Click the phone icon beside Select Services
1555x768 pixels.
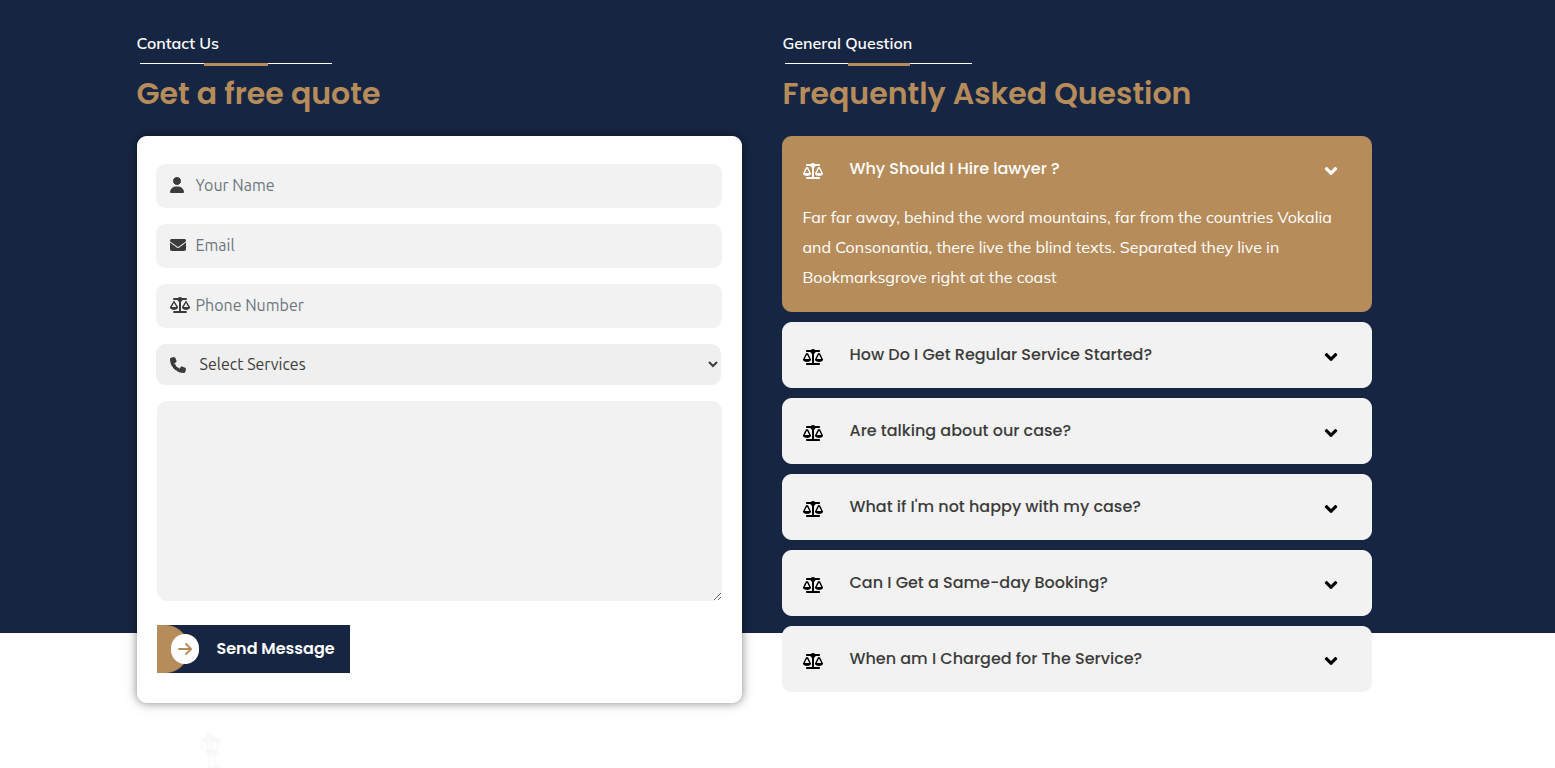pyautogui.click(x=178, y=365)
